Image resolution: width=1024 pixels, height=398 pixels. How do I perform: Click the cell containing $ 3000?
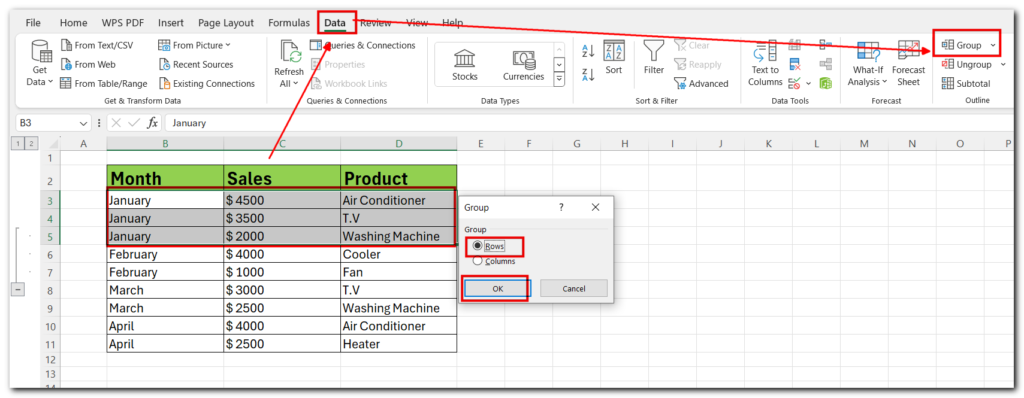point(281,290)
